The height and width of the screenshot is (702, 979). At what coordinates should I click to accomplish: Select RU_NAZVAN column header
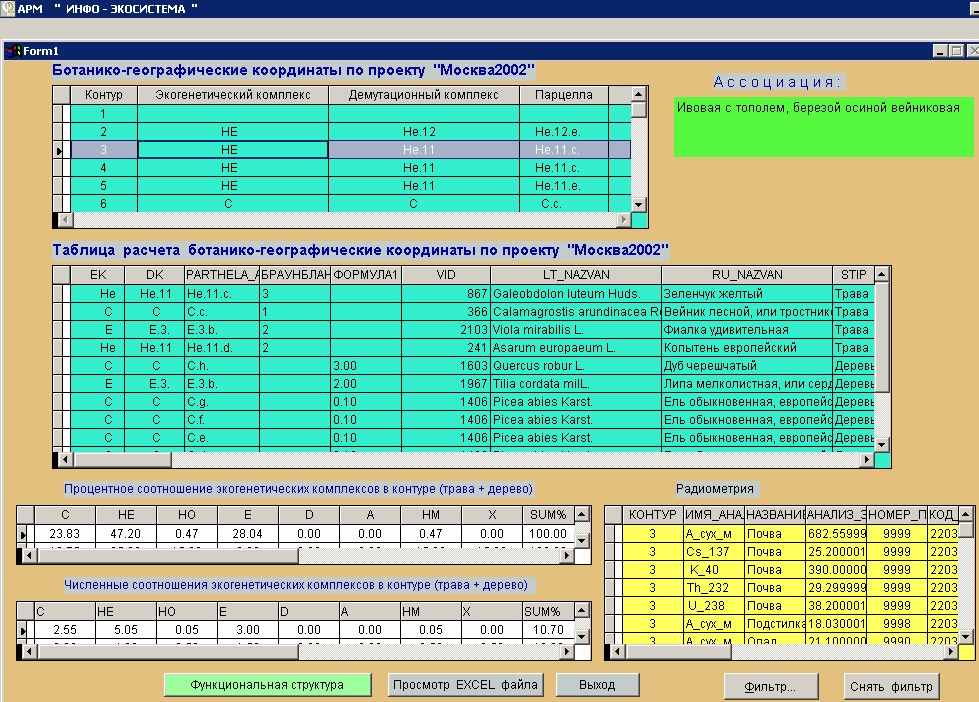click(747, 275)
